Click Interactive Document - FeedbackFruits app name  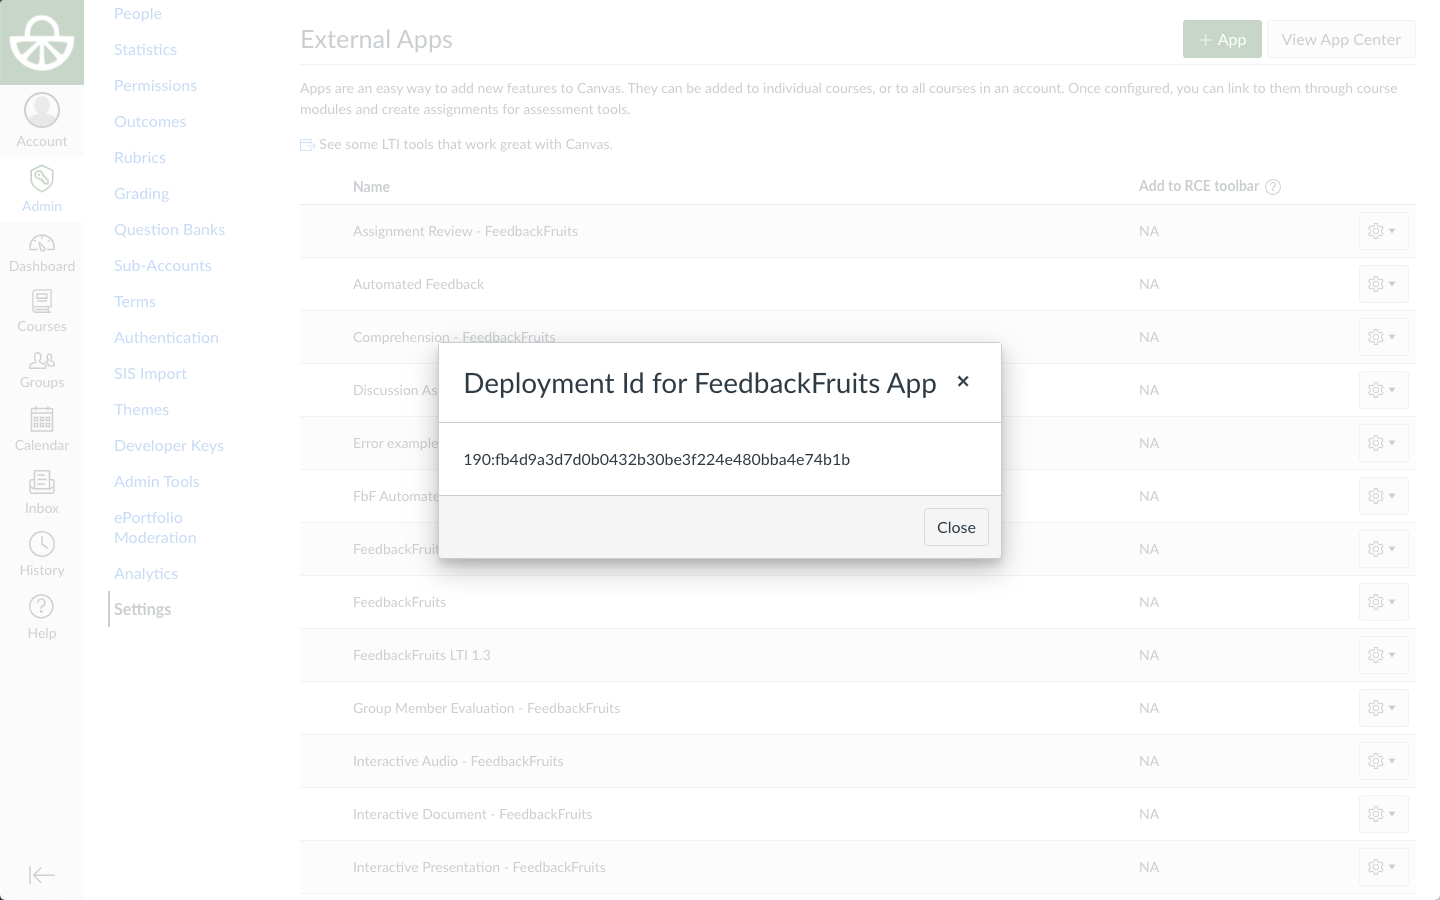[x=472, y=814]
